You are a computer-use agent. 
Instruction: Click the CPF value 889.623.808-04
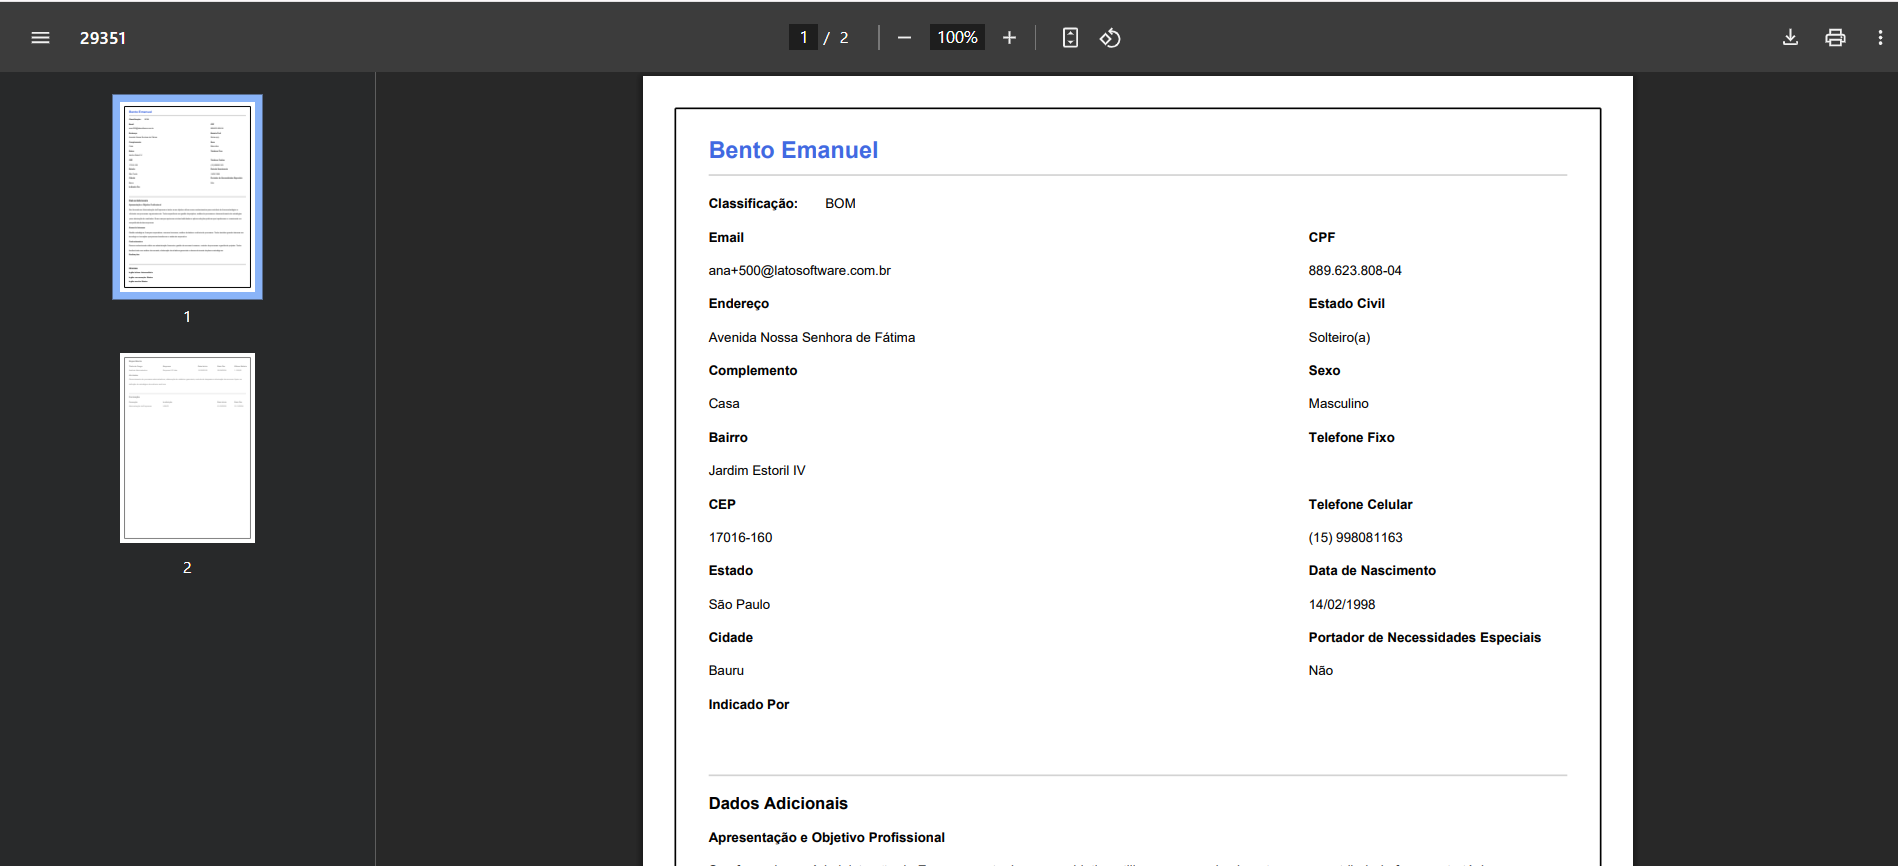tap(1355, 270)
